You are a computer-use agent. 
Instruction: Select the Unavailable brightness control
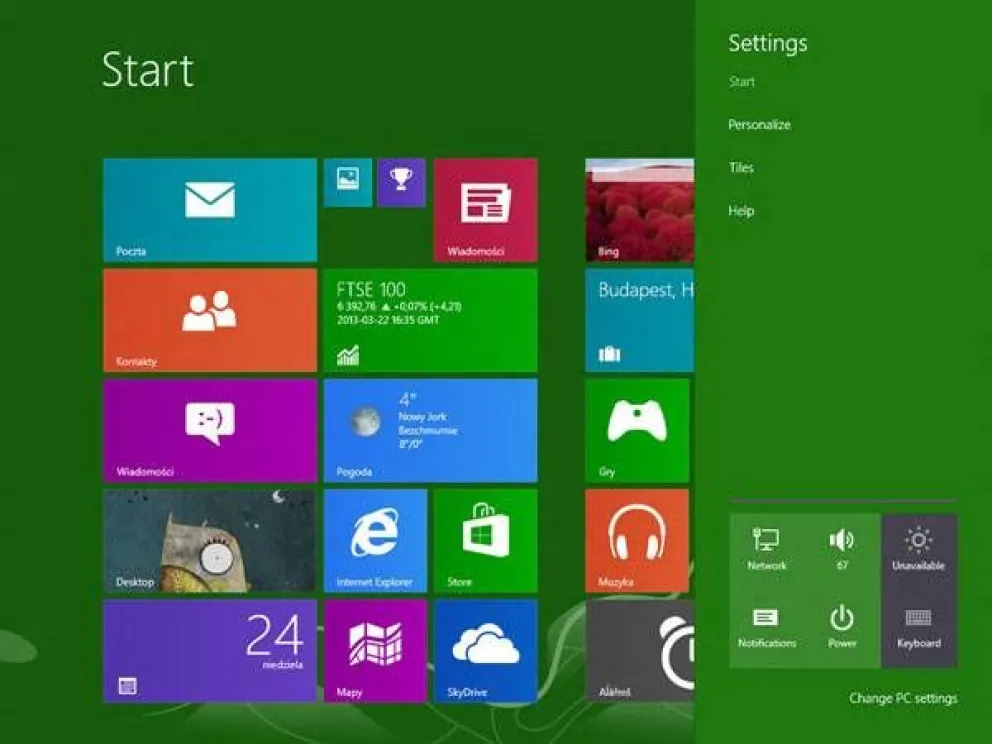click(918, 545)
